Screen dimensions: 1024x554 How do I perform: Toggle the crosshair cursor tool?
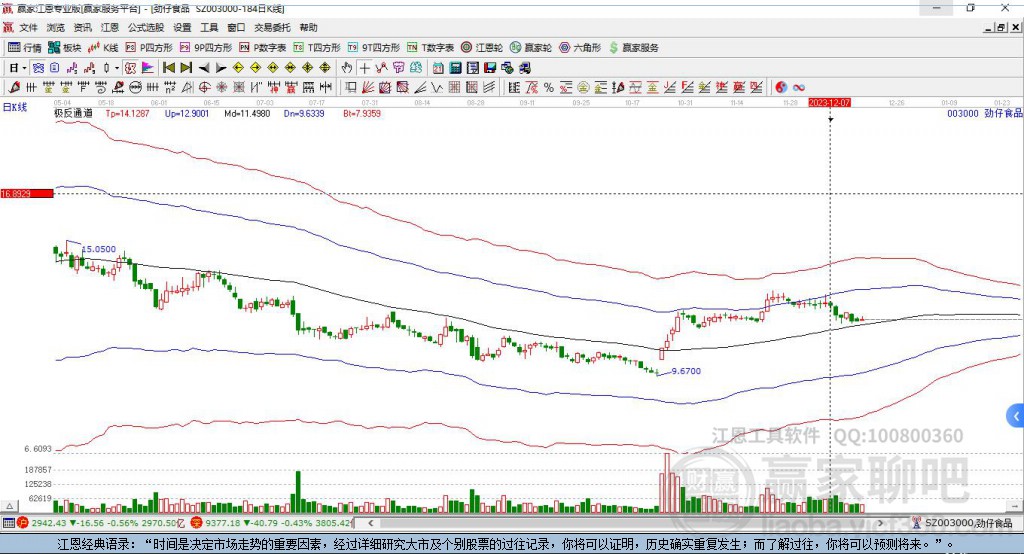pos(364,68)
